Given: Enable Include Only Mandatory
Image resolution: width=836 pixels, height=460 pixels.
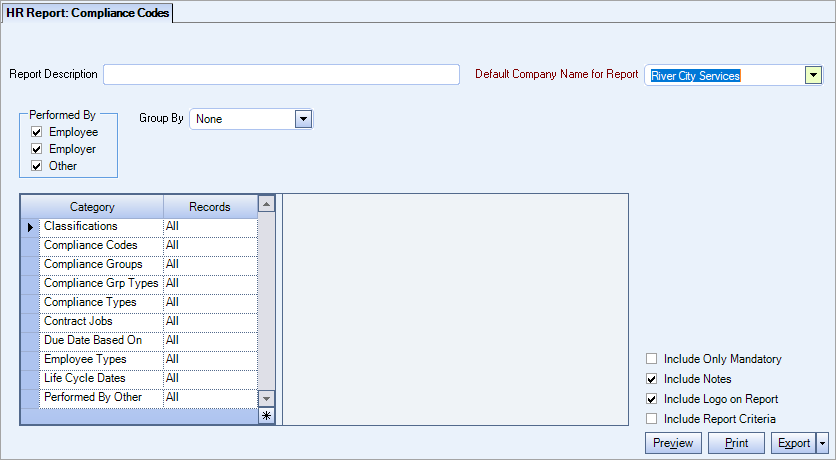Looking at the screenshot, I should point(652,359).
